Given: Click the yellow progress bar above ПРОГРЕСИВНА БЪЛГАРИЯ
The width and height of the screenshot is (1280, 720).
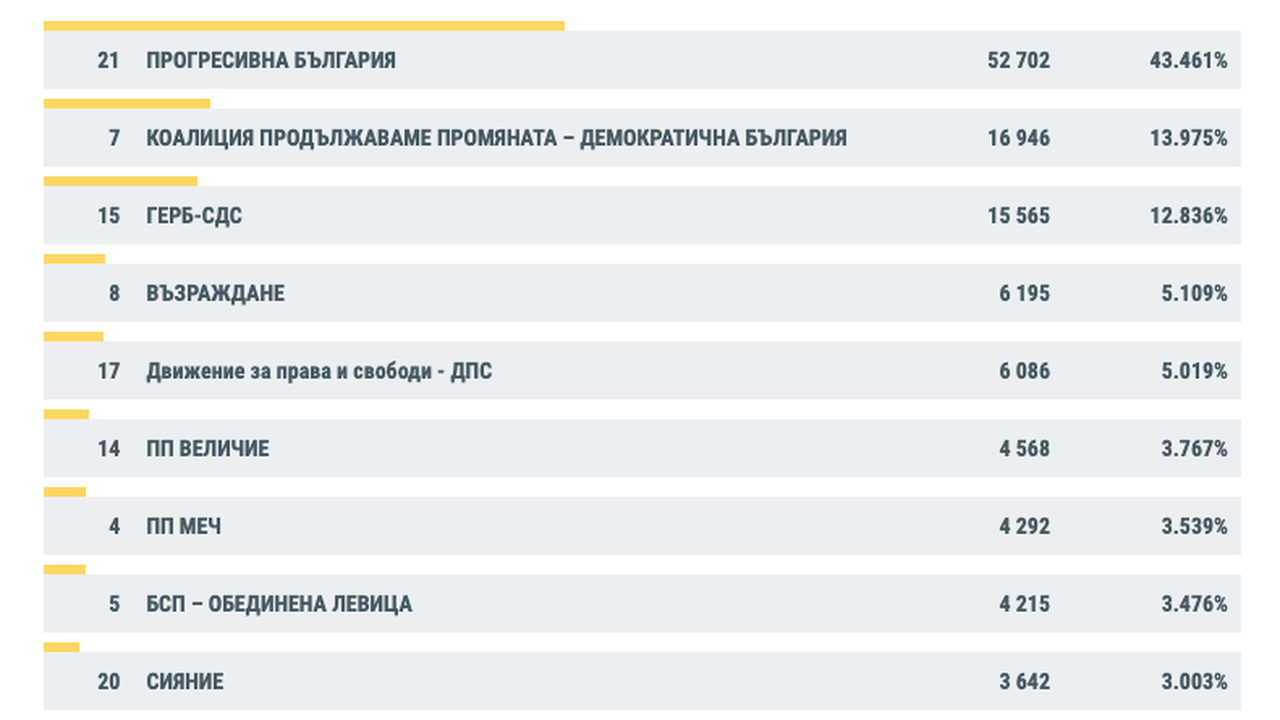Looking at the screenshot, I should click(x=304, y=26).
